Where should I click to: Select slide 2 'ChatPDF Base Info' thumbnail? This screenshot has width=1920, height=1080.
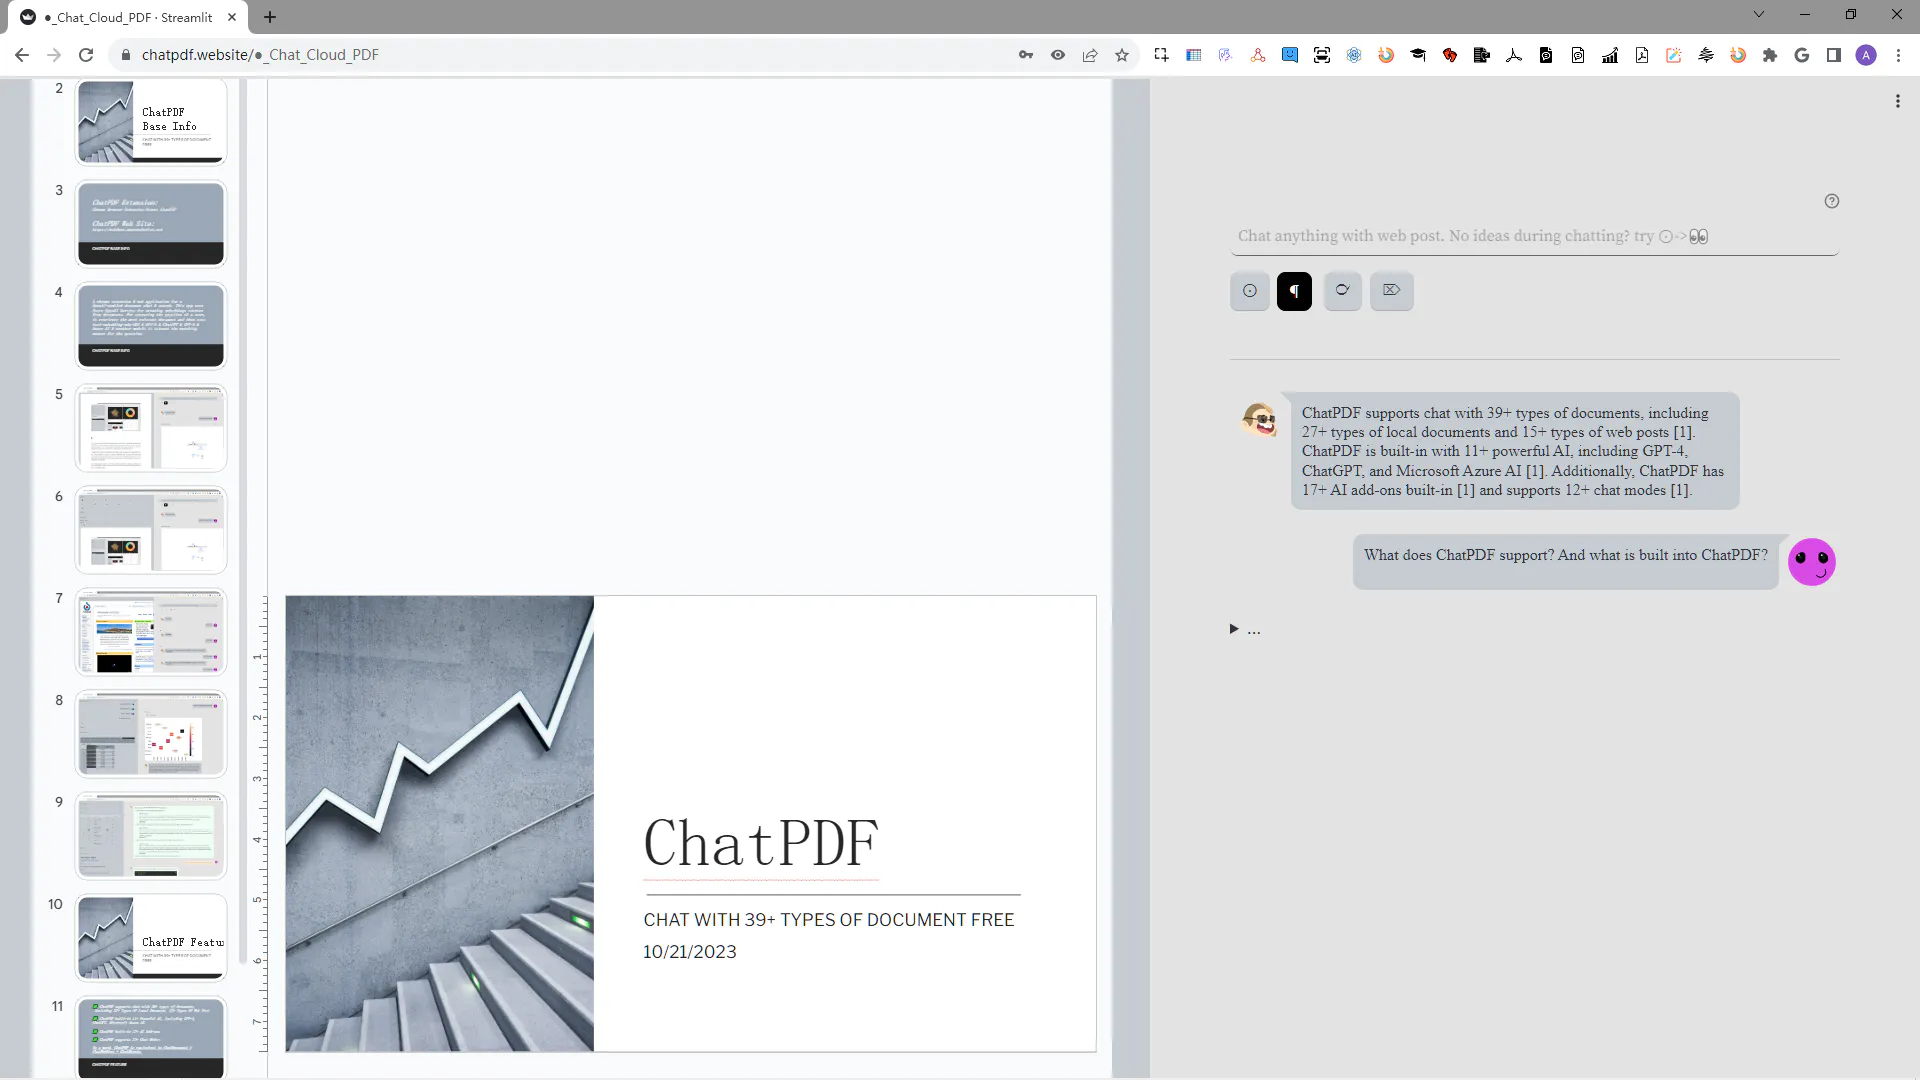[151, 122]
